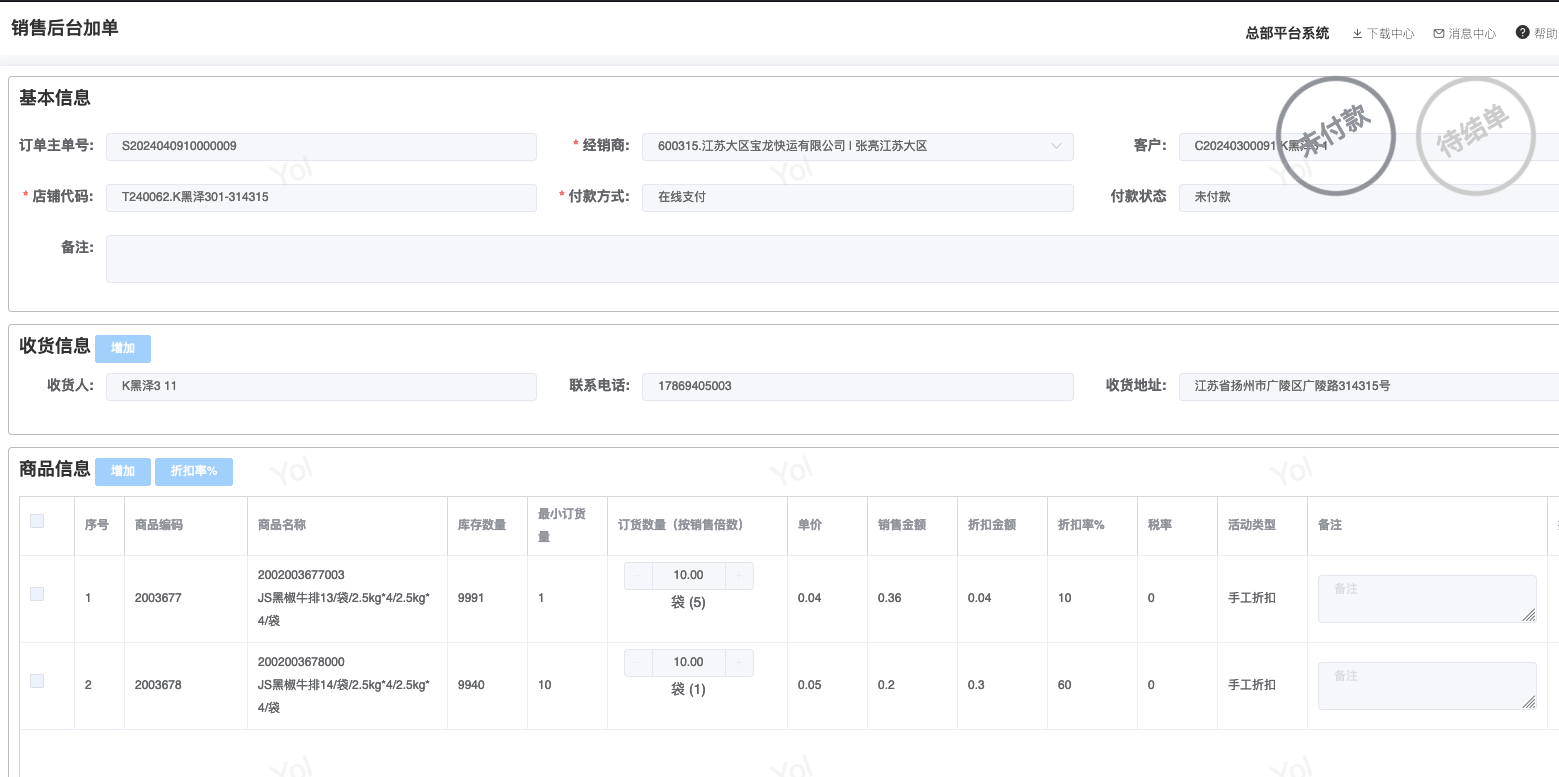Check the row 1 product 2003677 checkbox
This screenshot has width=1559, height=777.
tap(37, 594)
